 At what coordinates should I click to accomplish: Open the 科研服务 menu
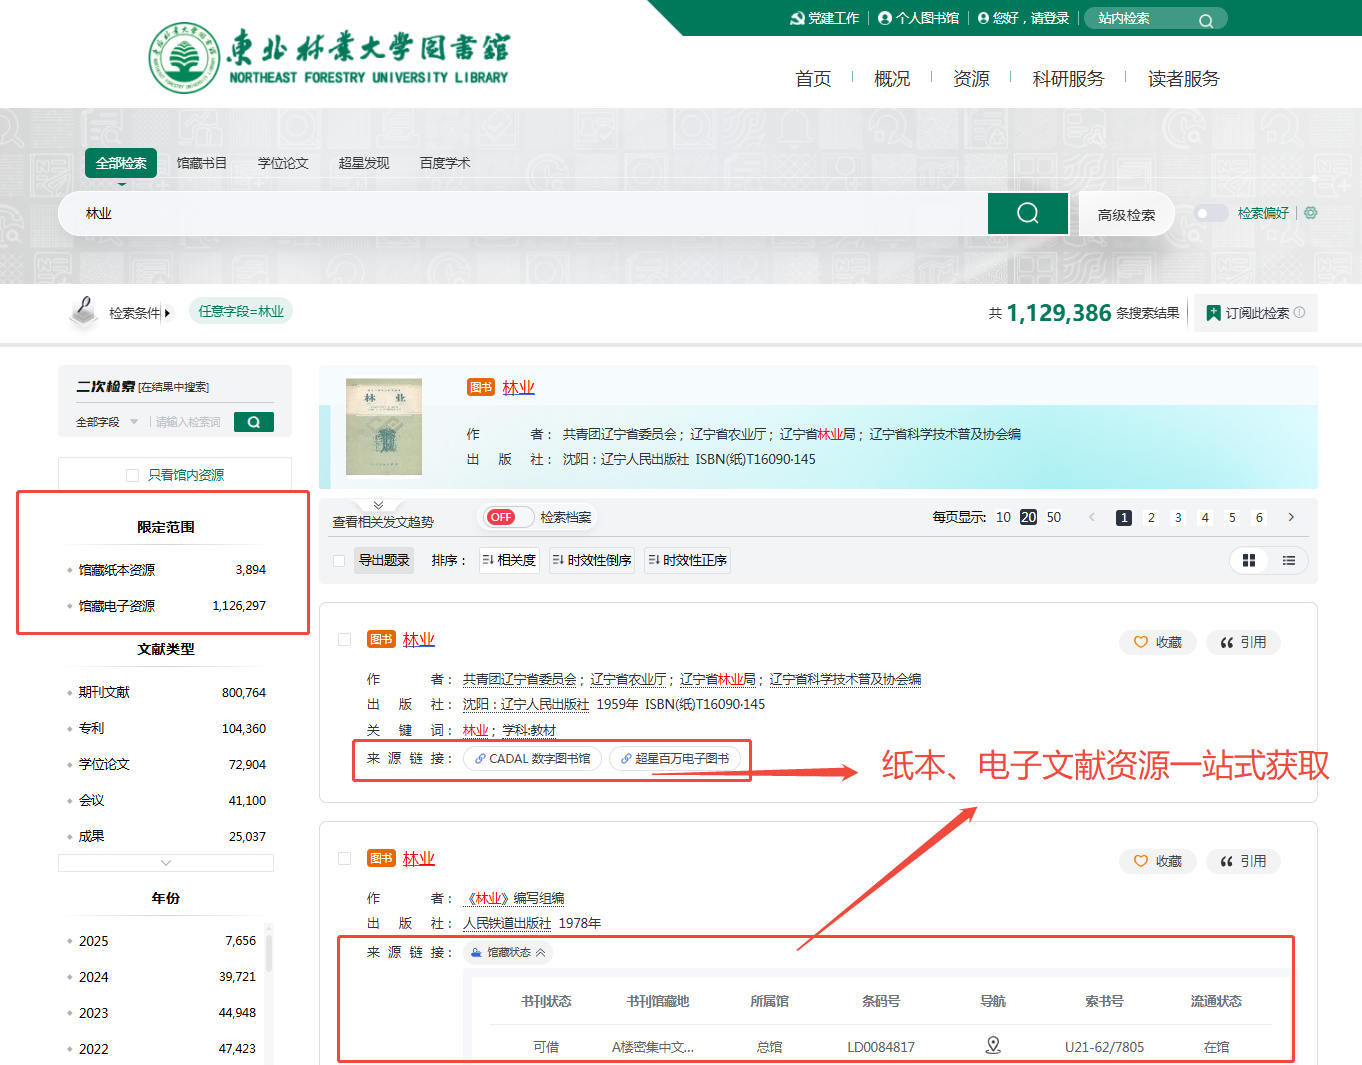pyautogui.click(x=1068, y=79)
